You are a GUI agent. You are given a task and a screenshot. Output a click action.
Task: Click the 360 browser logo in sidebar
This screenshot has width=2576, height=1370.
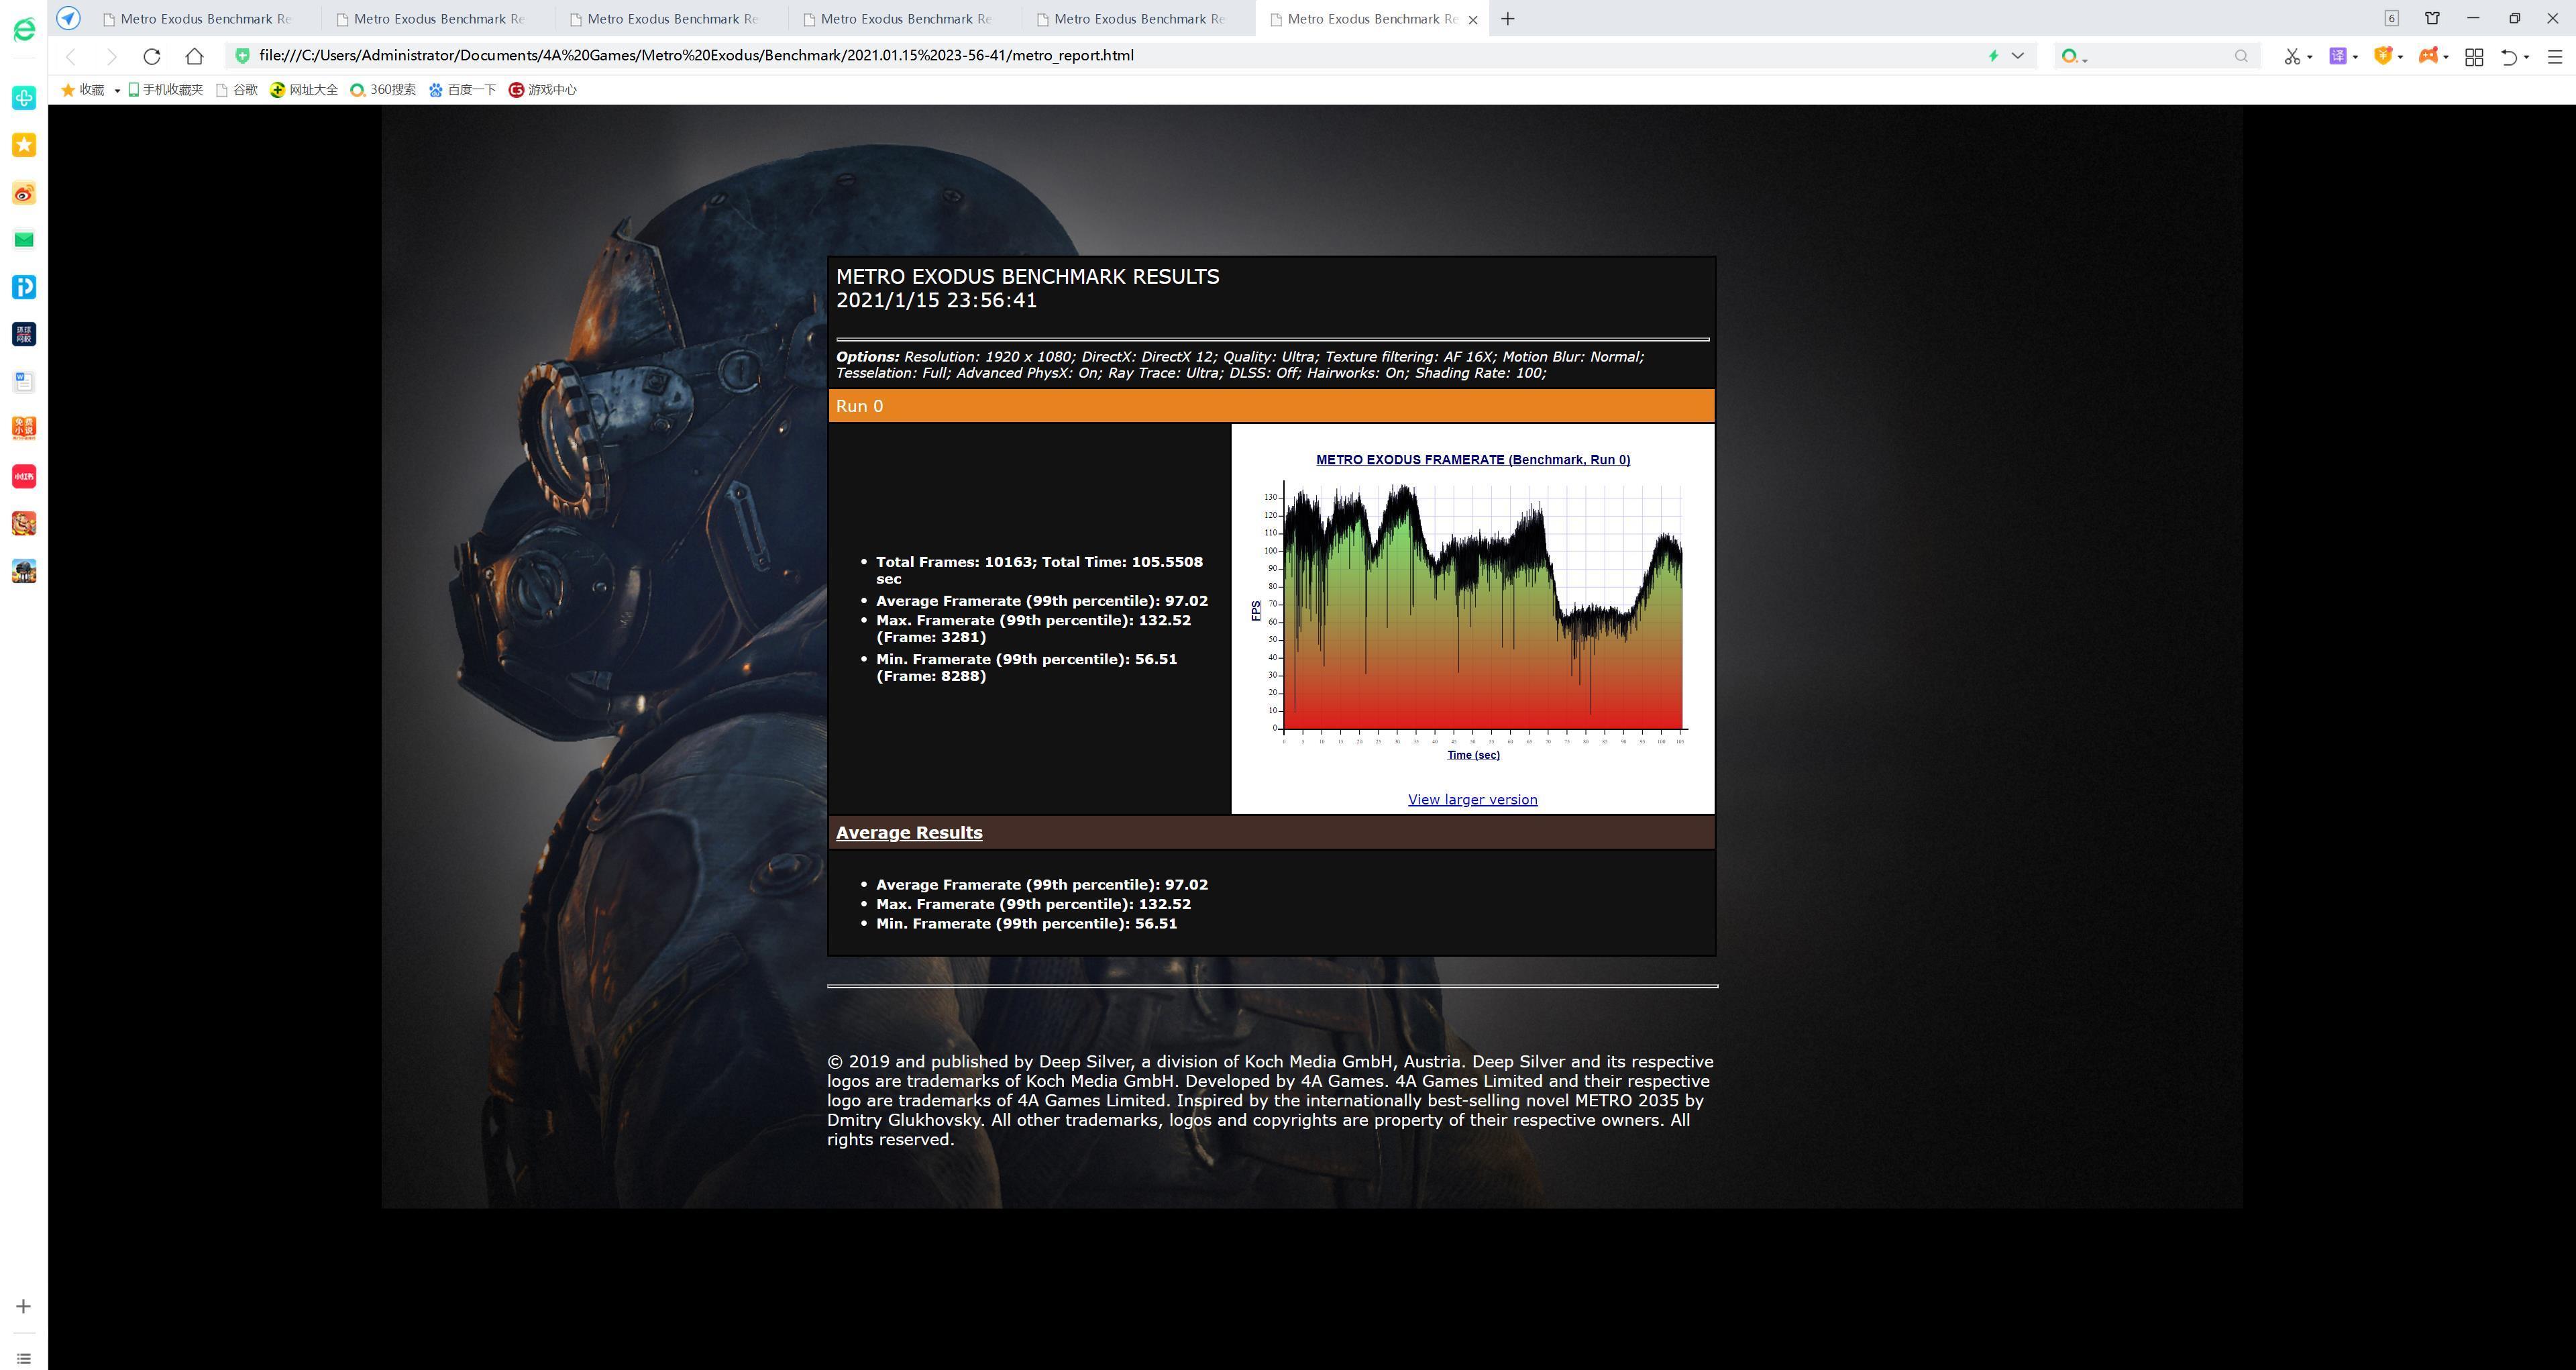click(x=24, y=29)
